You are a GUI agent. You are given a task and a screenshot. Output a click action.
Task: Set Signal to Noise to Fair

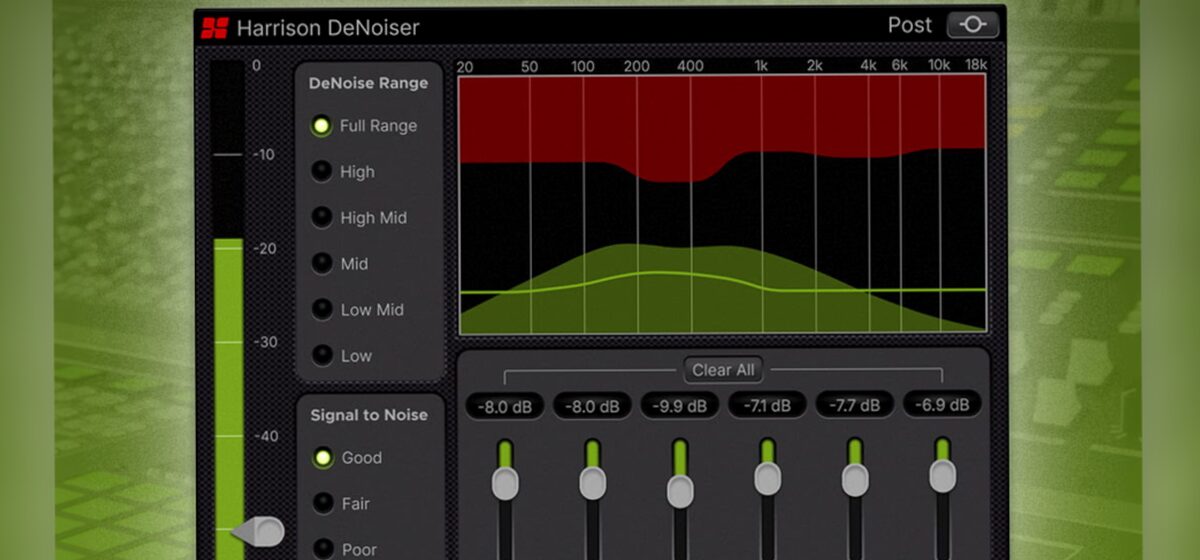[342, 504]
